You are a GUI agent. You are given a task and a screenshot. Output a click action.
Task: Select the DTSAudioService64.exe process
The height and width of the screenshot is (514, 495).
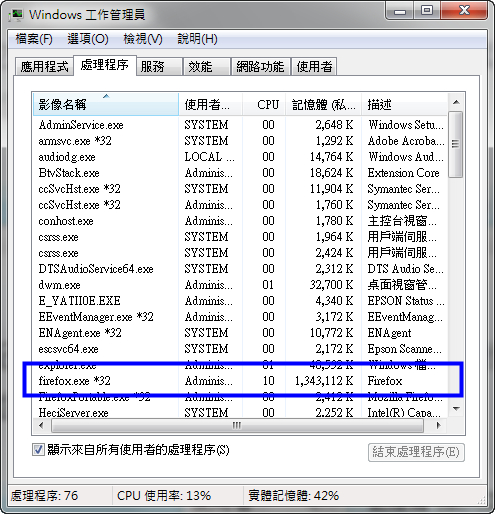[240, 269]
